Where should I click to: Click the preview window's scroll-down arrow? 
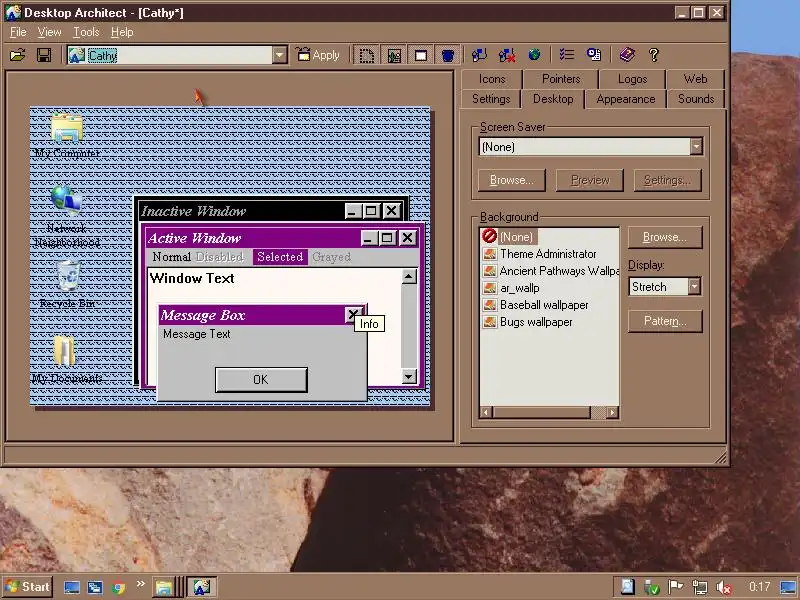click(409, 377)
